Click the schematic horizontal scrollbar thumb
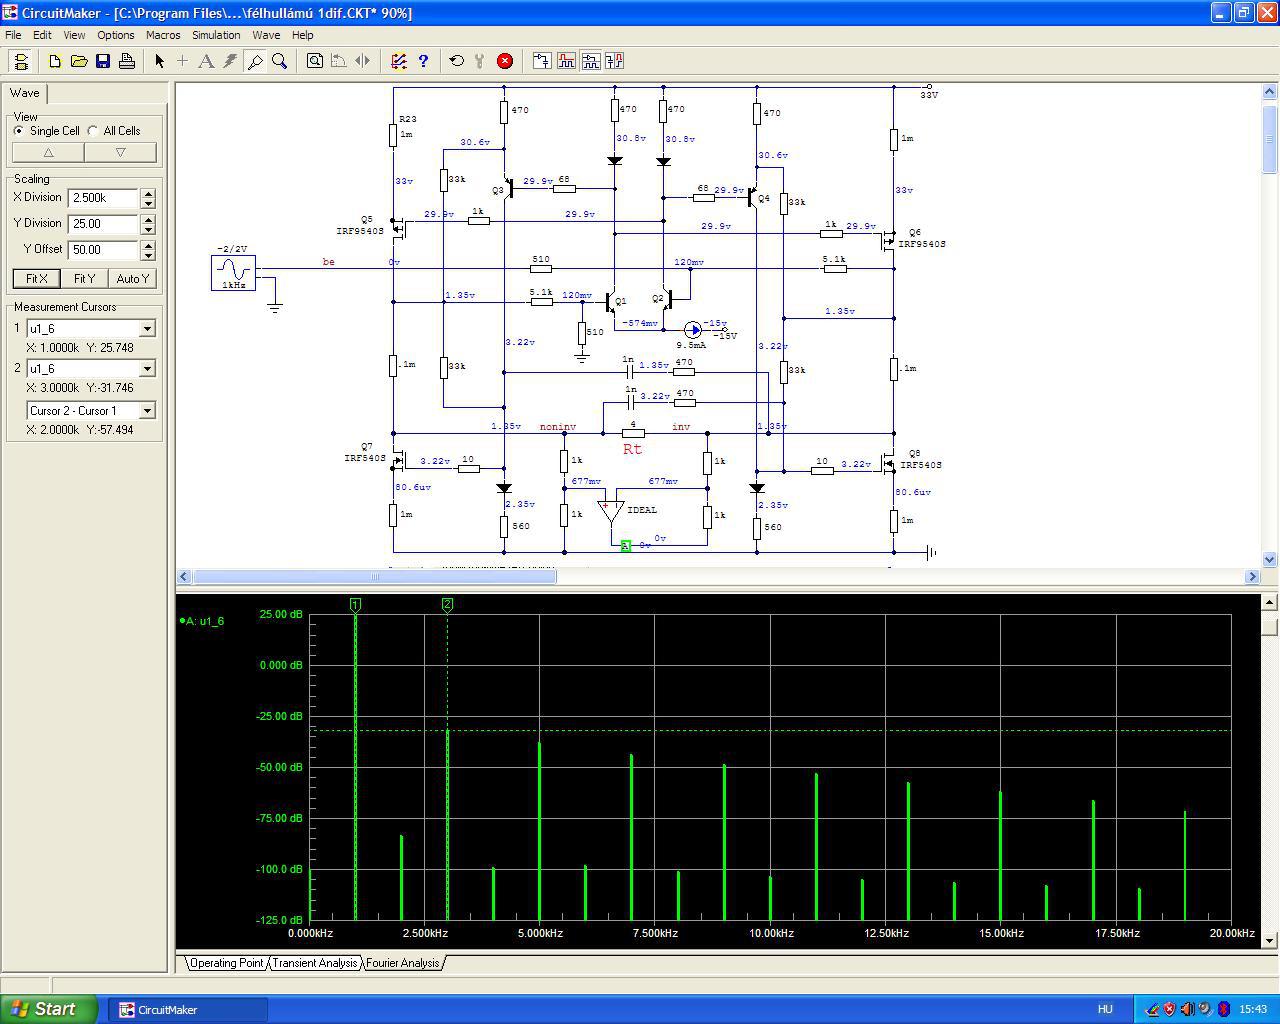Viewport: 1280px width, 1024px height. click(x=374, y=577)
